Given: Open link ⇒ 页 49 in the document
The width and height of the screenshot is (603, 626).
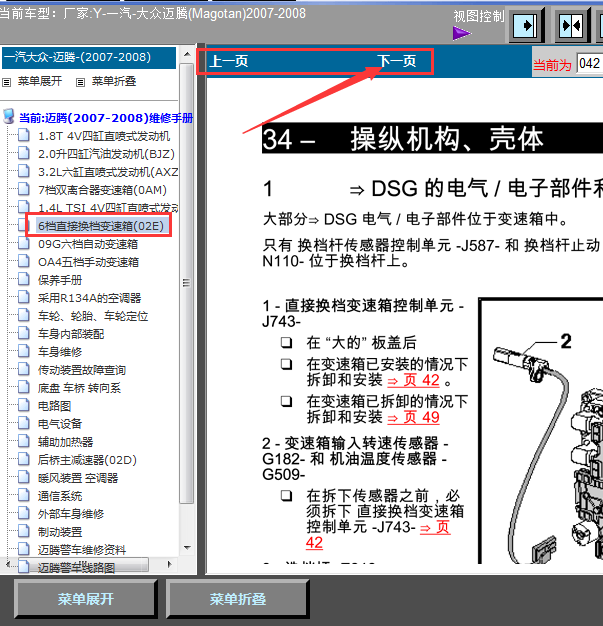Looking at the screenshot, I should pyautogui.click(x=413, y=417).
